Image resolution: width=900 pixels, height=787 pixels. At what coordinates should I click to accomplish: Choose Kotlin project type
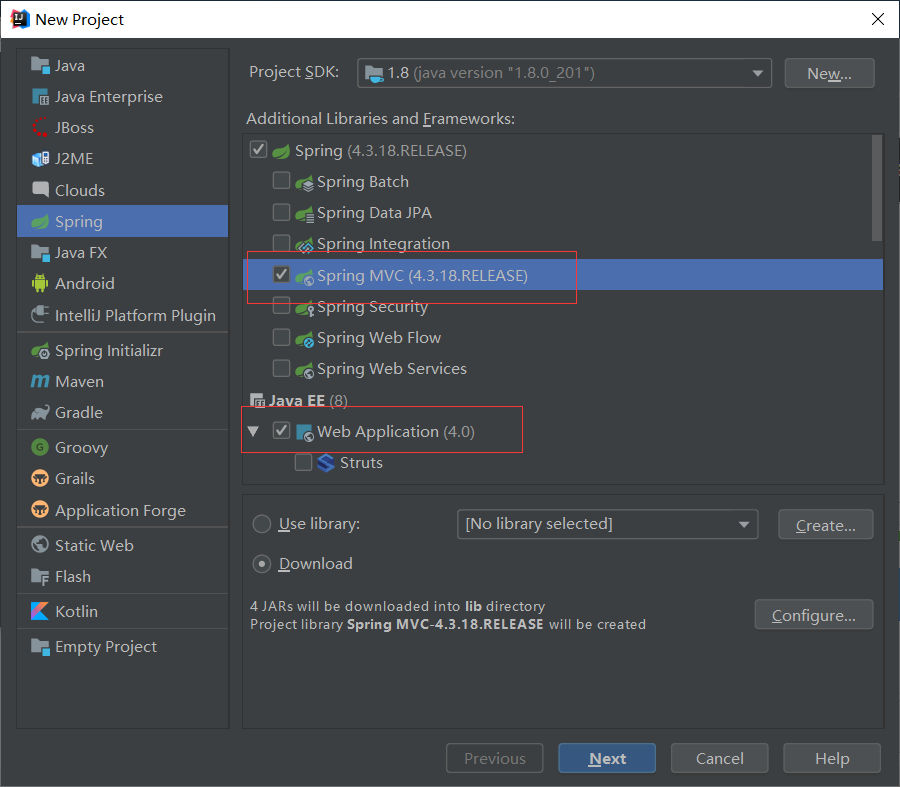click(x=122, y=611)
